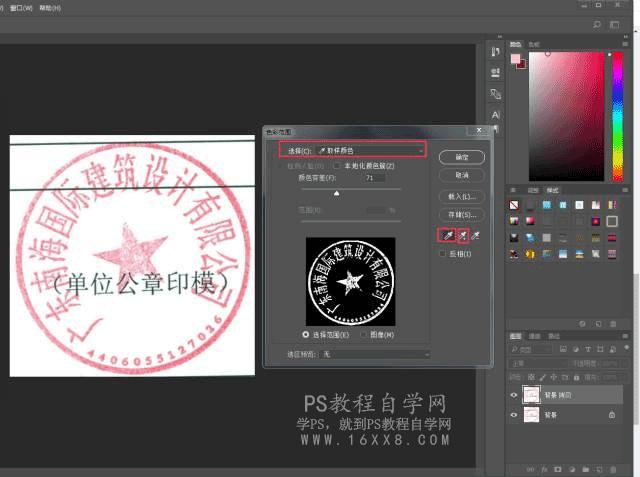Switch to the 样式 styles tab

coord(553,189)
